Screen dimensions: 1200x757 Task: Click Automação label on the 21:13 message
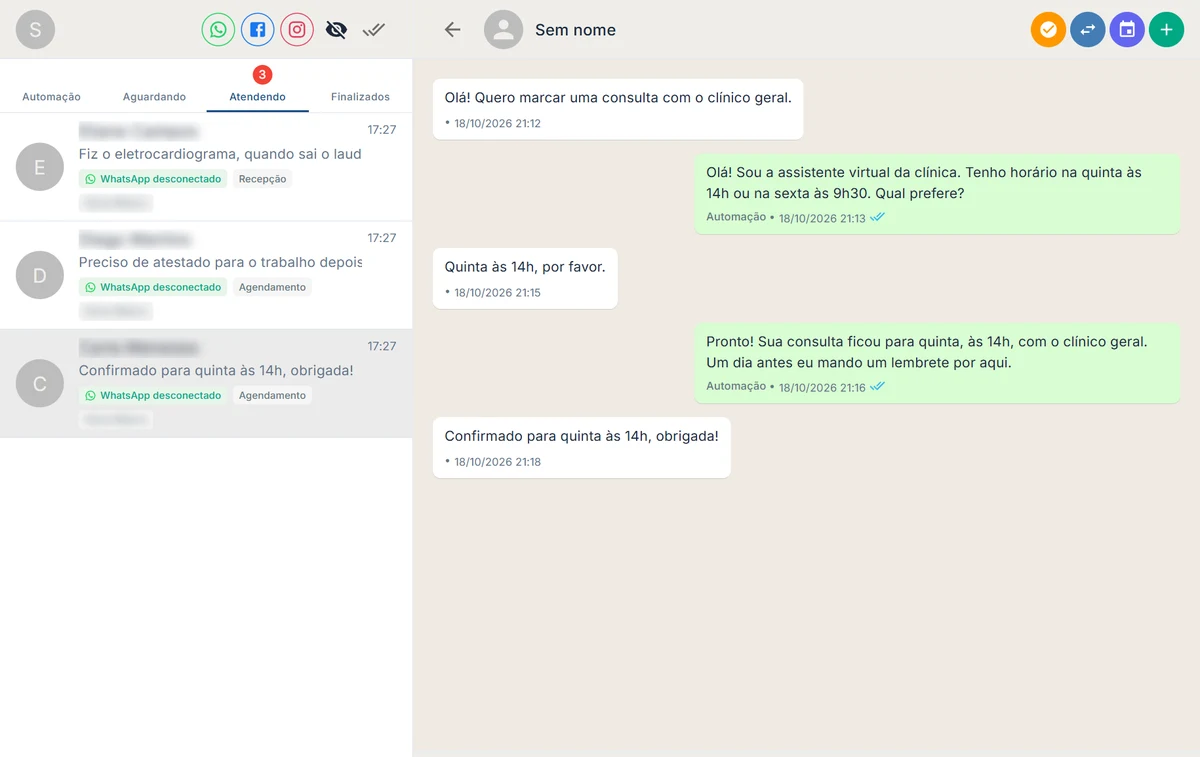[736, 217]
